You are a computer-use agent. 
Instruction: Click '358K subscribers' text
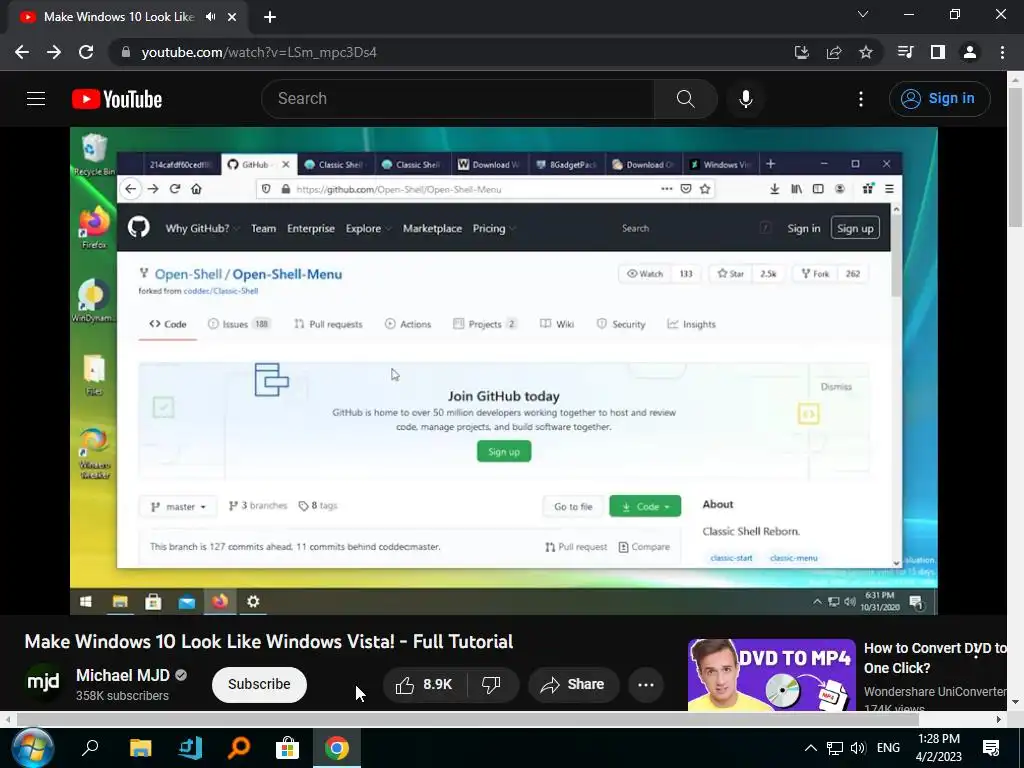(122, 696)
